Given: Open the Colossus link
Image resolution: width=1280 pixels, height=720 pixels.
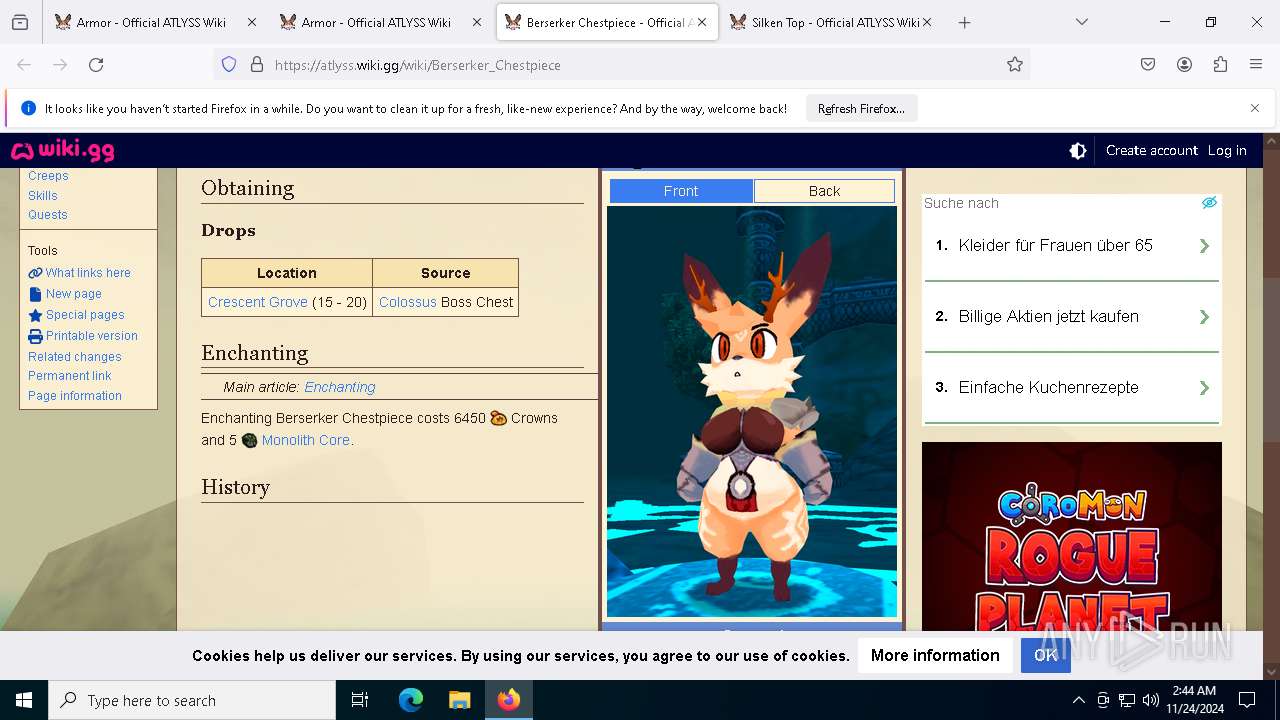Looking at the screenshot, I should [x=408, y=302].
